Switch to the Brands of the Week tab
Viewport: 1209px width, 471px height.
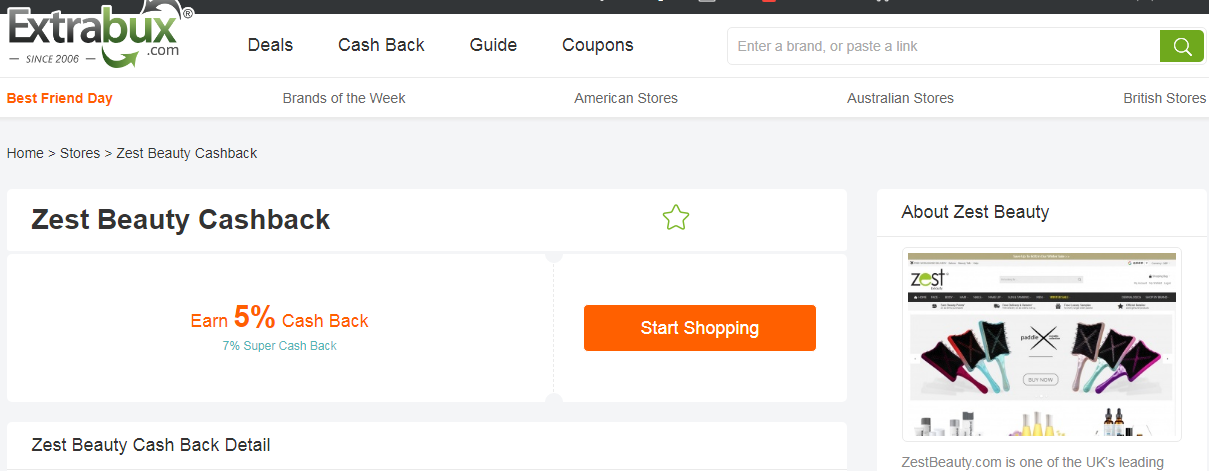coord(344,98)
